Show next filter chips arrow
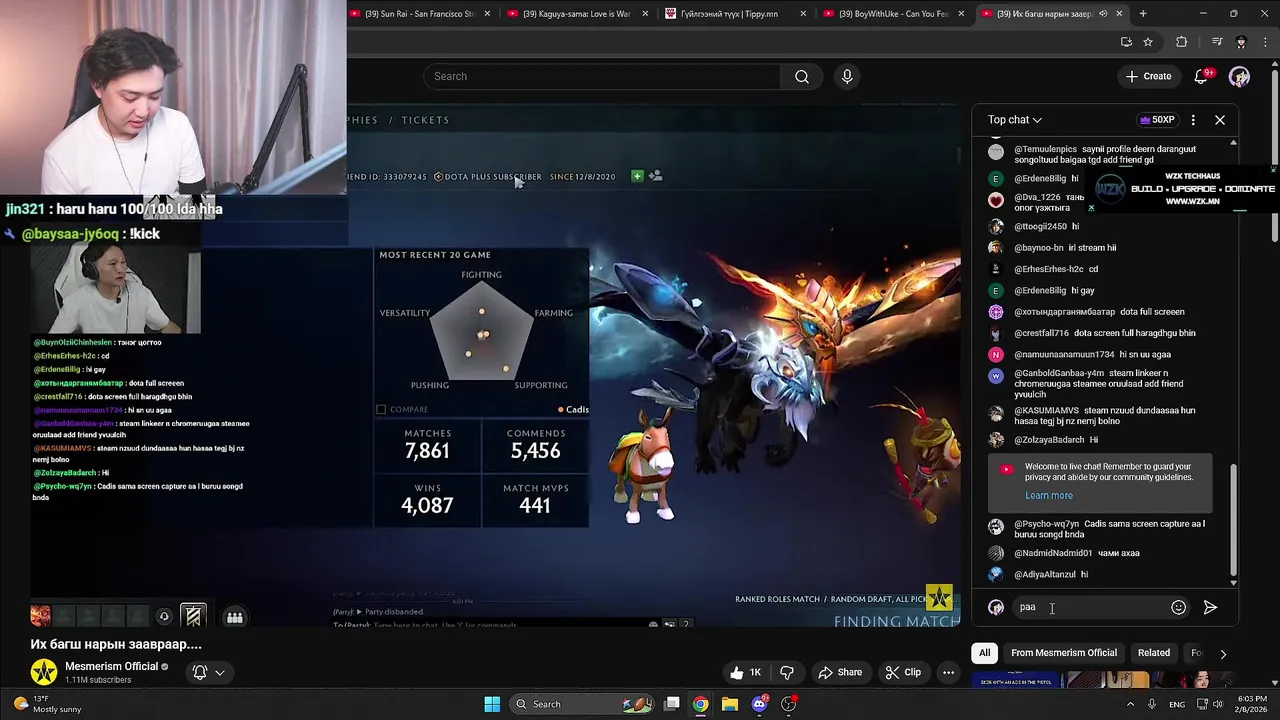1280x720 pixels. tap(1222, 653)
